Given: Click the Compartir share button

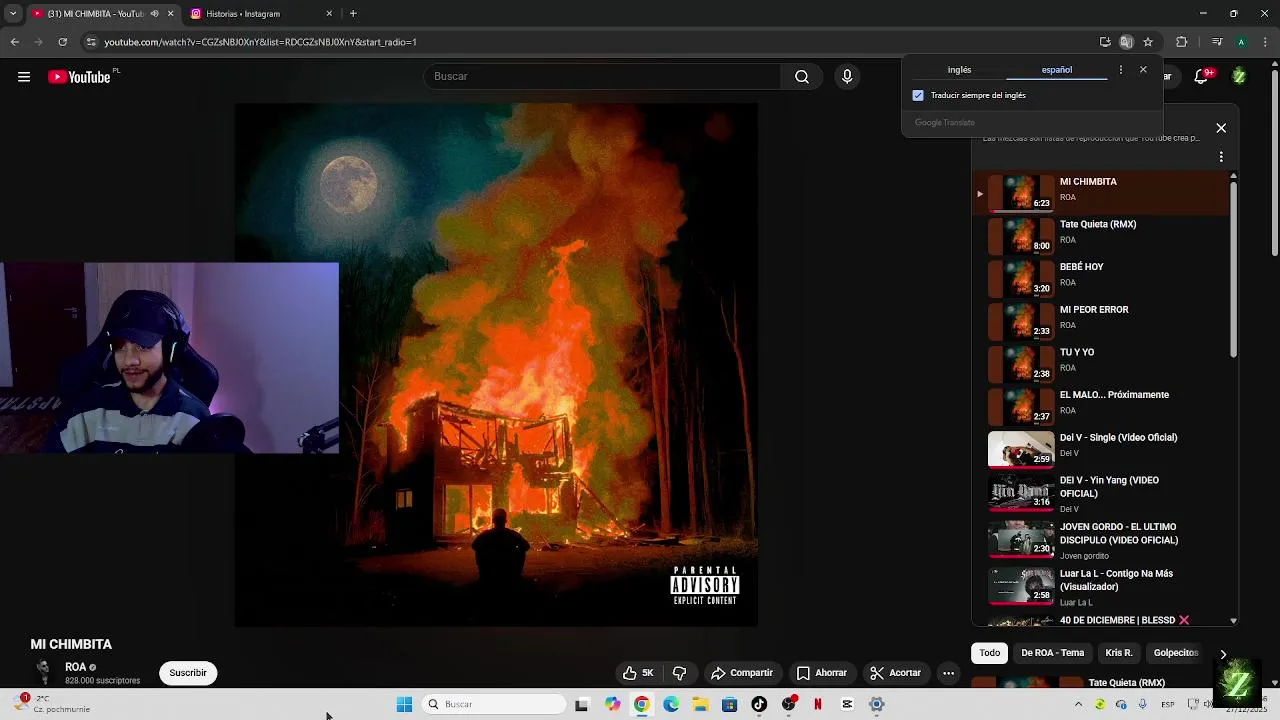Looking at the screenshot, I should pos(742,673).
